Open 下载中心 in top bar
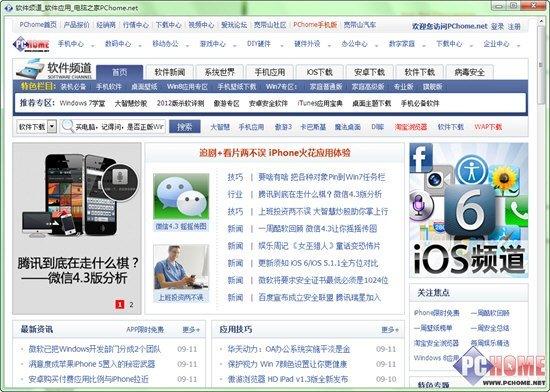 [168, 25]
